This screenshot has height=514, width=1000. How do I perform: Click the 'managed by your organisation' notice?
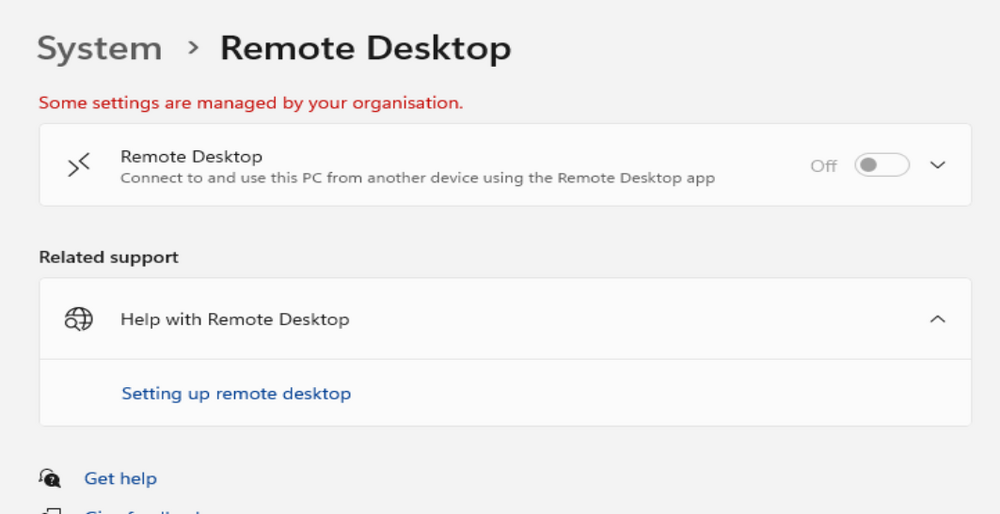[x=251, y=103]
